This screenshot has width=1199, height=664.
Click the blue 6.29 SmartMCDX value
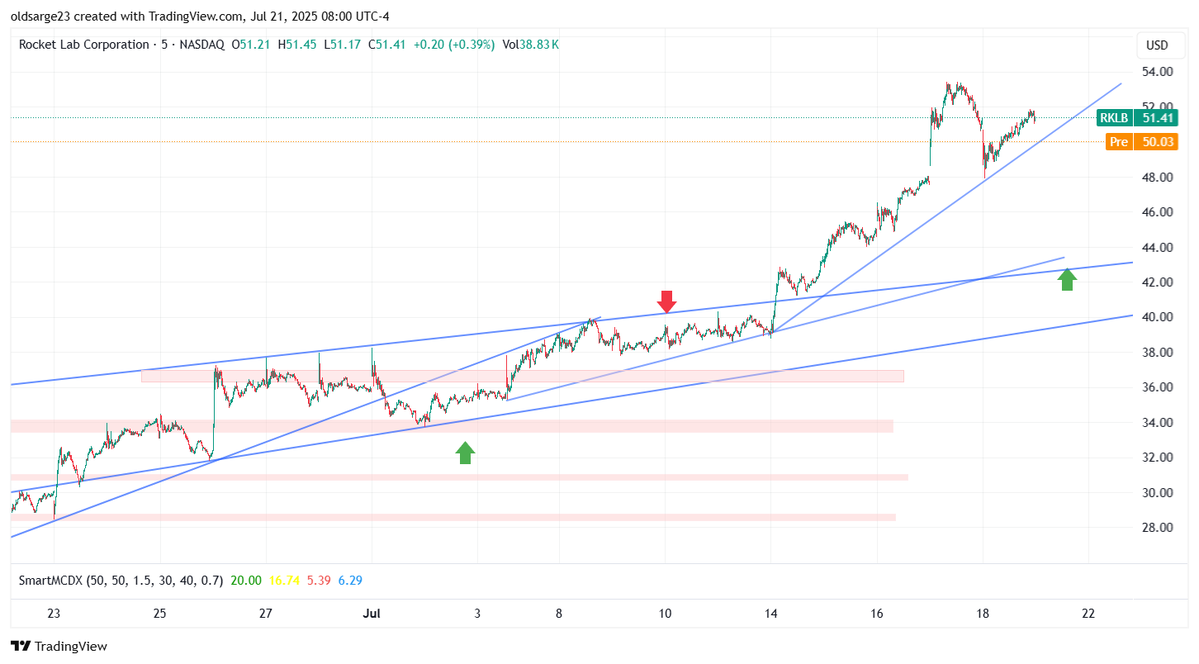pos(350,581)
